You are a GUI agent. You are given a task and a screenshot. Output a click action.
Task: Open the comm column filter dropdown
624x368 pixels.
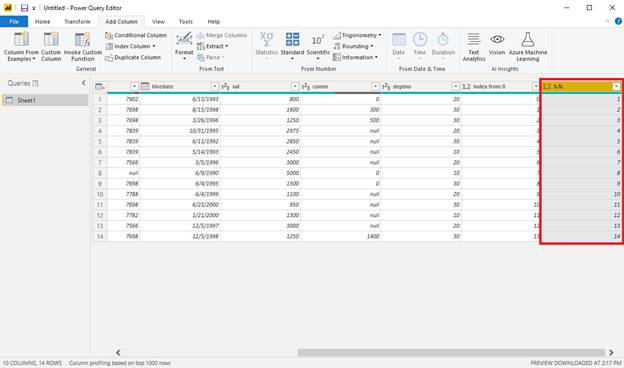375,86
